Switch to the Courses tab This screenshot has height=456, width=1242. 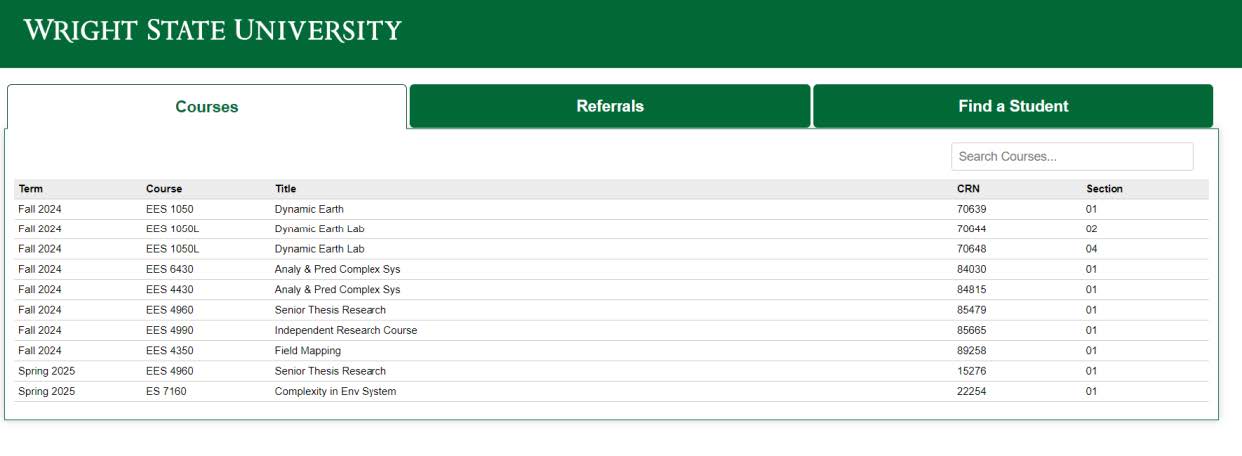[207, 107]
